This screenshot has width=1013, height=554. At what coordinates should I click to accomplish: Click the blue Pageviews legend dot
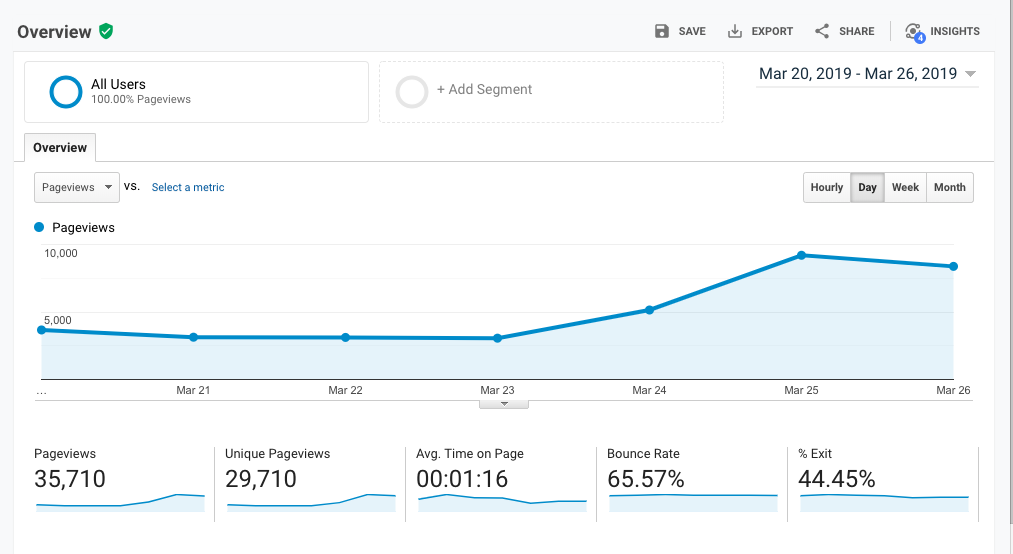tap(40, 227)
